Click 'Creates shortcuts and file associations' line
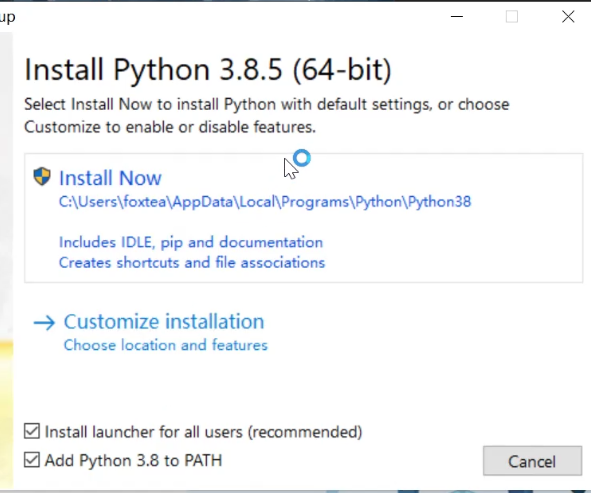 coord(192,263)
